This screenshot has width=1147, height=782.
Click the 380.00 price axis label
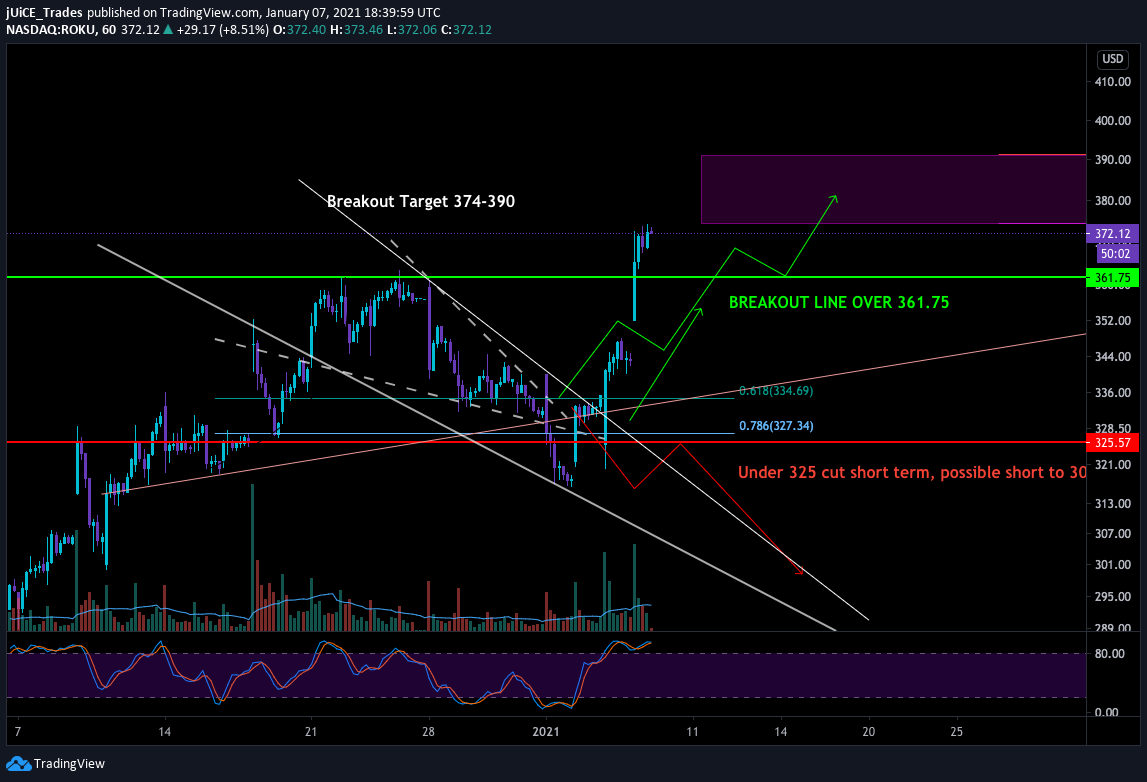coord(1113,200)
